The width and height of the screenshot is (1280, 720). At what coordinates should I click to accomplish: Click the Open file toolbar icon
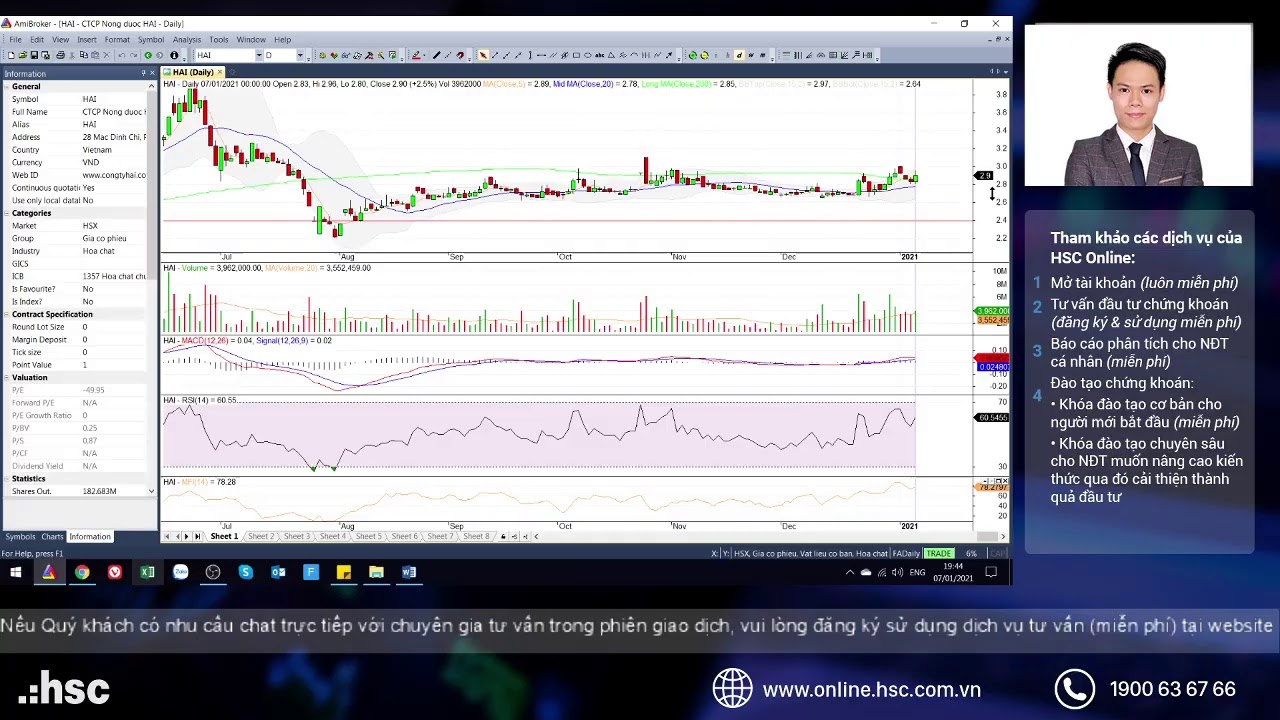(x=22, y=55)
